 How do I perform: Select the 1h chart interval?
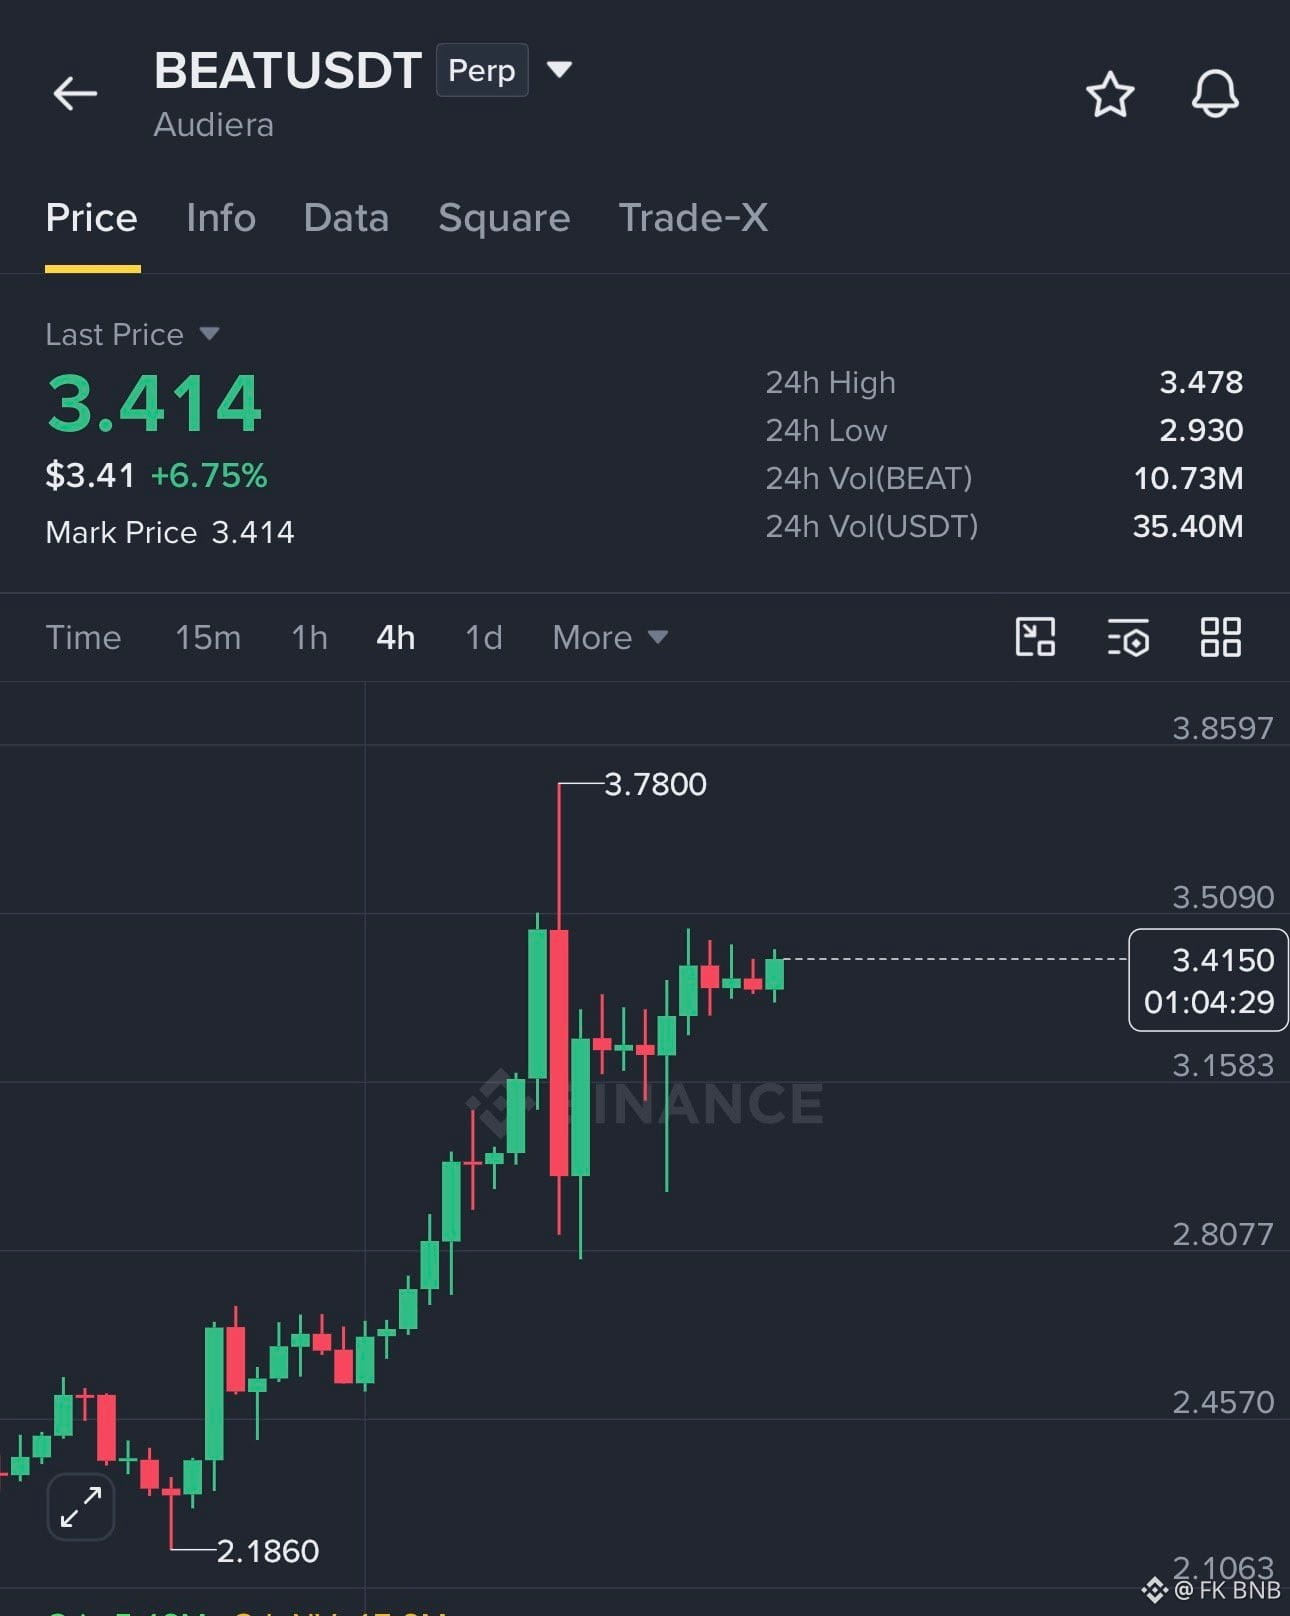point(309,637)
